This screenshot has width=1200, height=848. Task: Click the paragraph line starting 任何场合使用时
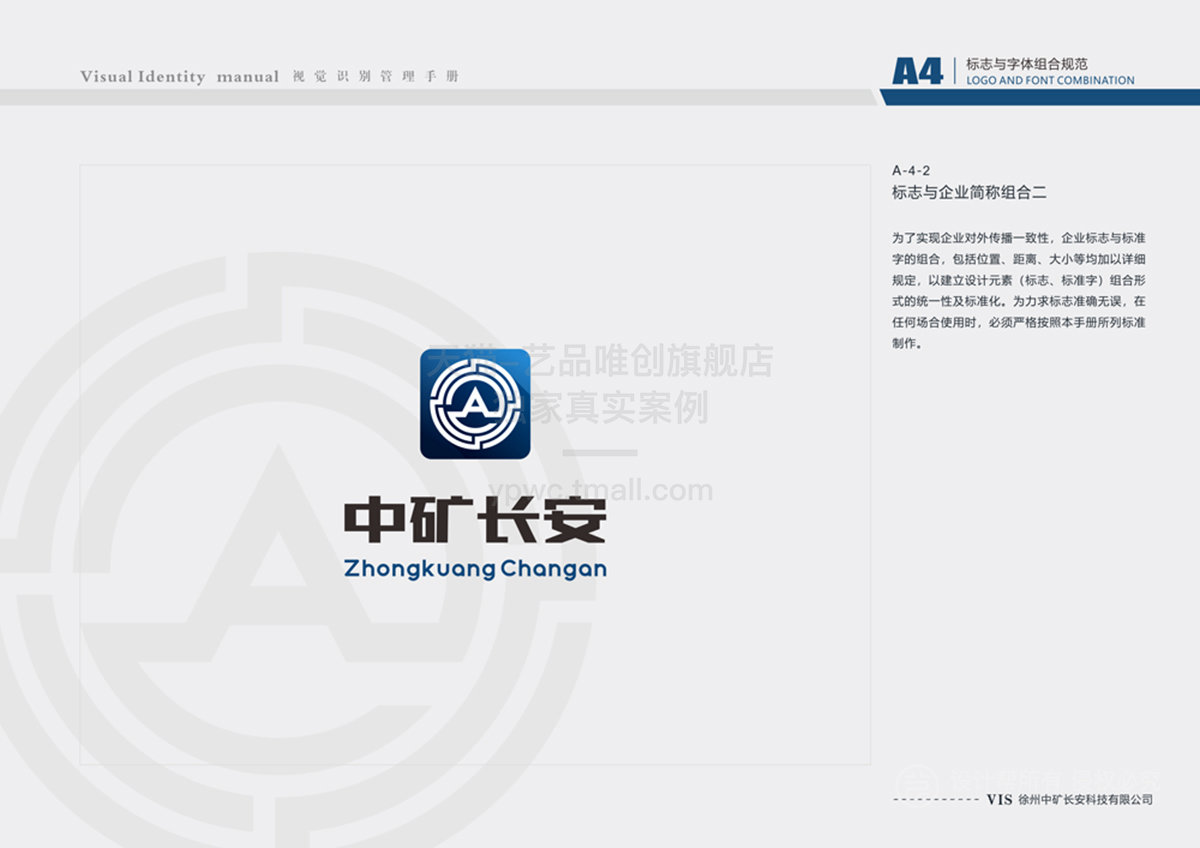coord(1019,323)
